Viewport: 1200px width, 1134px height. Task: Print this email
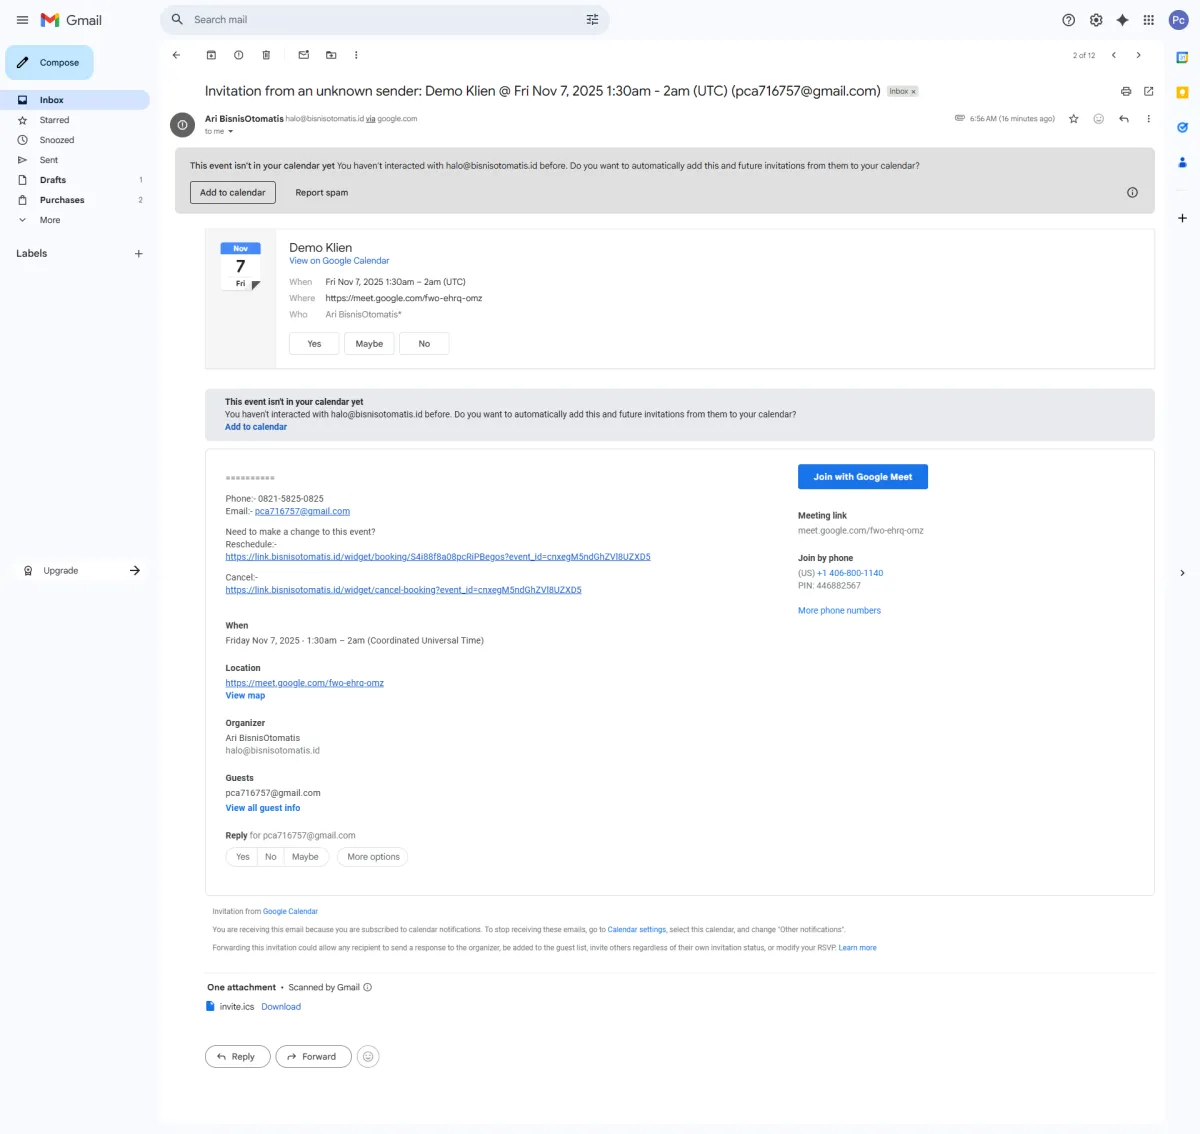(x=1126, y=91)
